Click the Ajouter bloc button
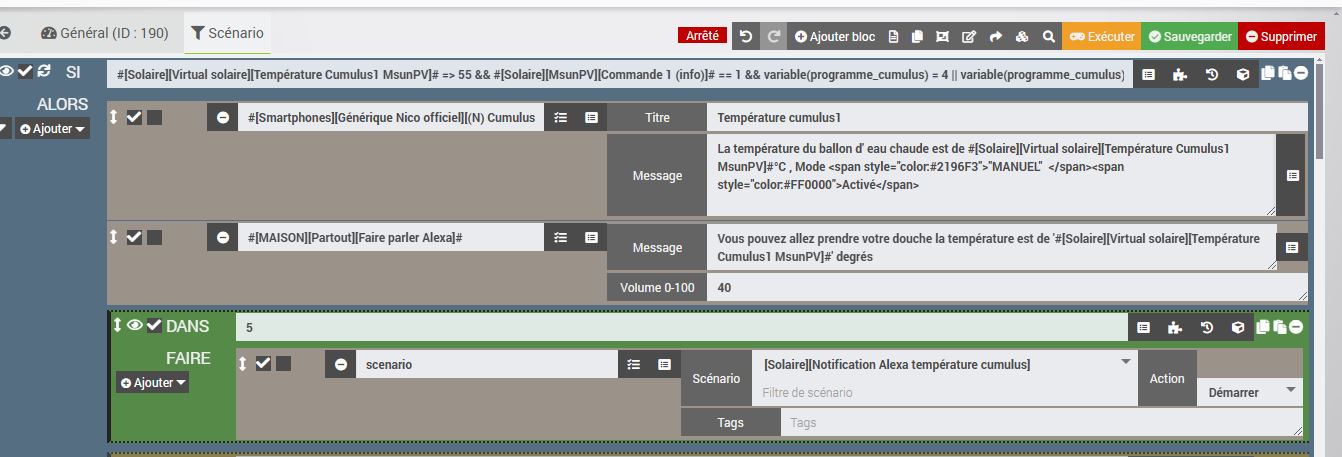 (x=835, y=36)
